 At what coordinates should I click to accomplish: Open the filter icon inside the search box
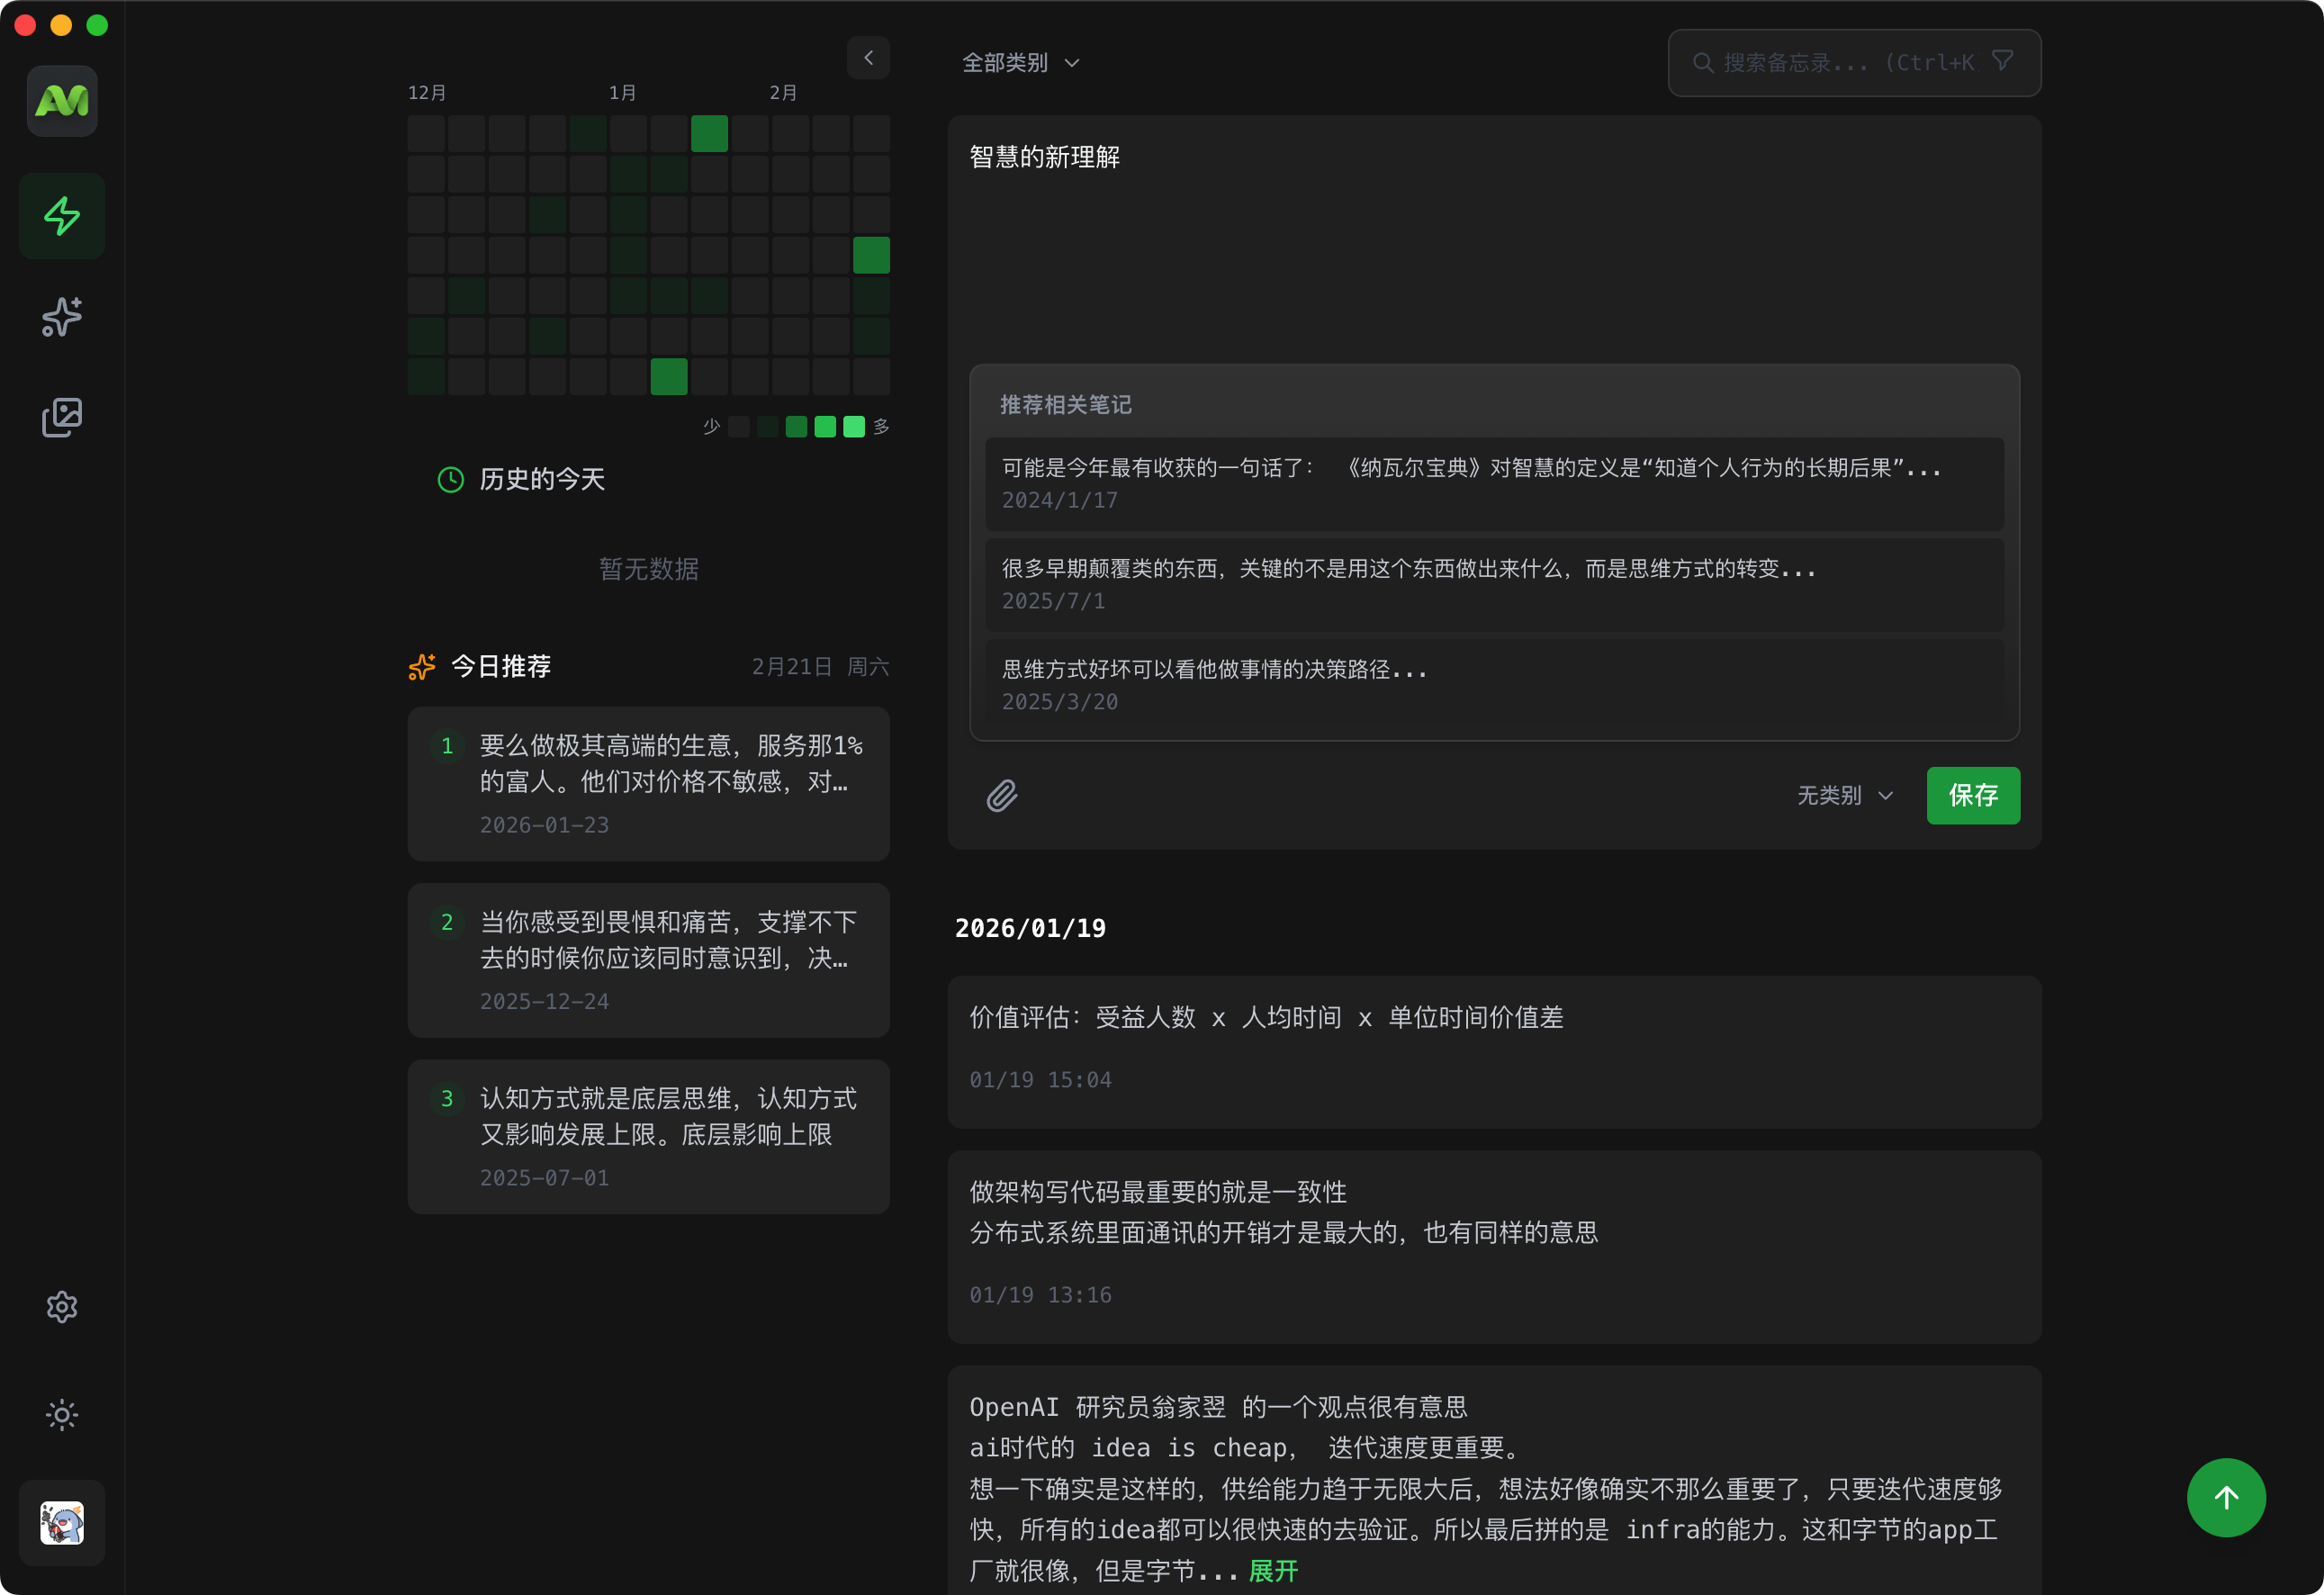pos(2003,61)
